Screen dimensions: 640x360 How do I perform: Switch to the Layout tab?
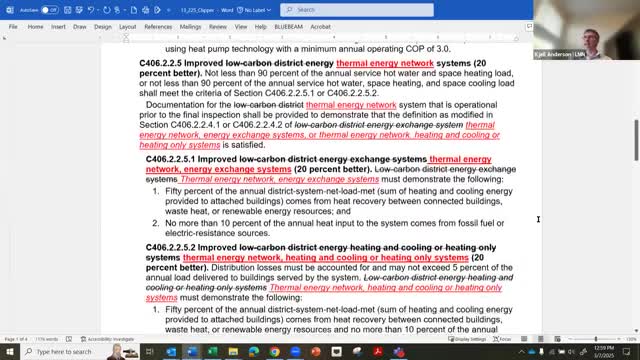[x=127, y=27]
